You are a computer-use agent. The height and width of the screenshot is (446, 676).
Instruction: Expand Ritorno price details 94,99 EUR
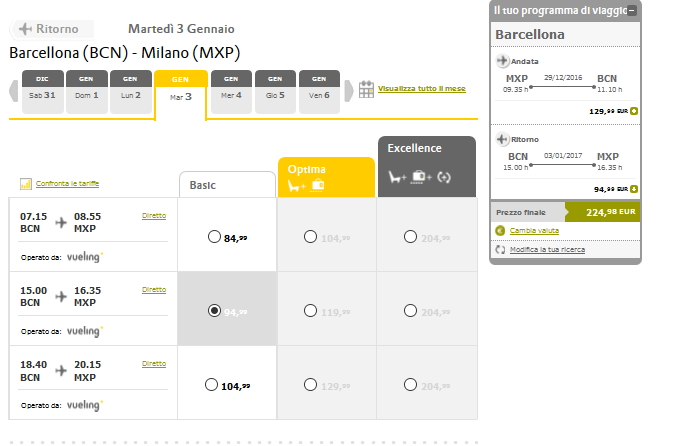coord(634,188)
